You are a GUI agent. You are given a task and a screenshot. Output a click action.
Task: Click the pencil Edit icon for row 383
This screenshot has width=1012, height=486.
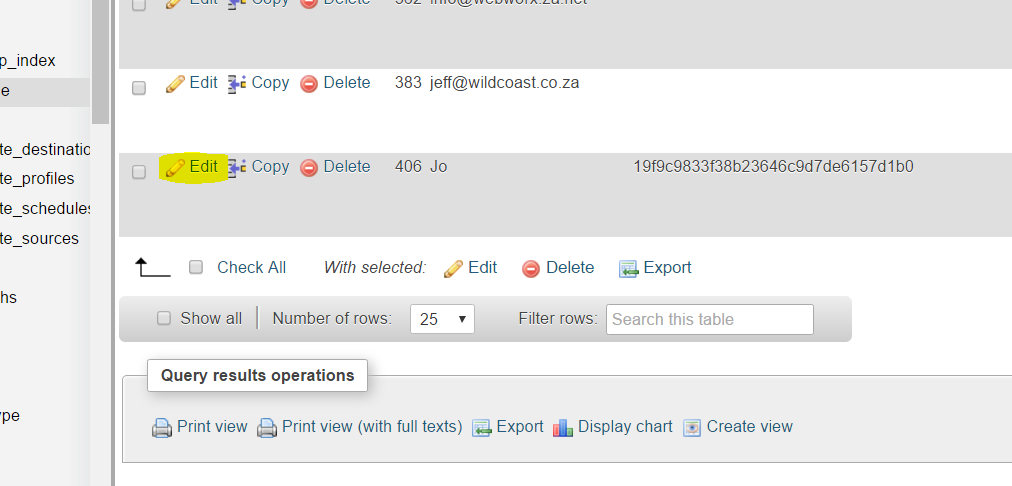(175, 84)
